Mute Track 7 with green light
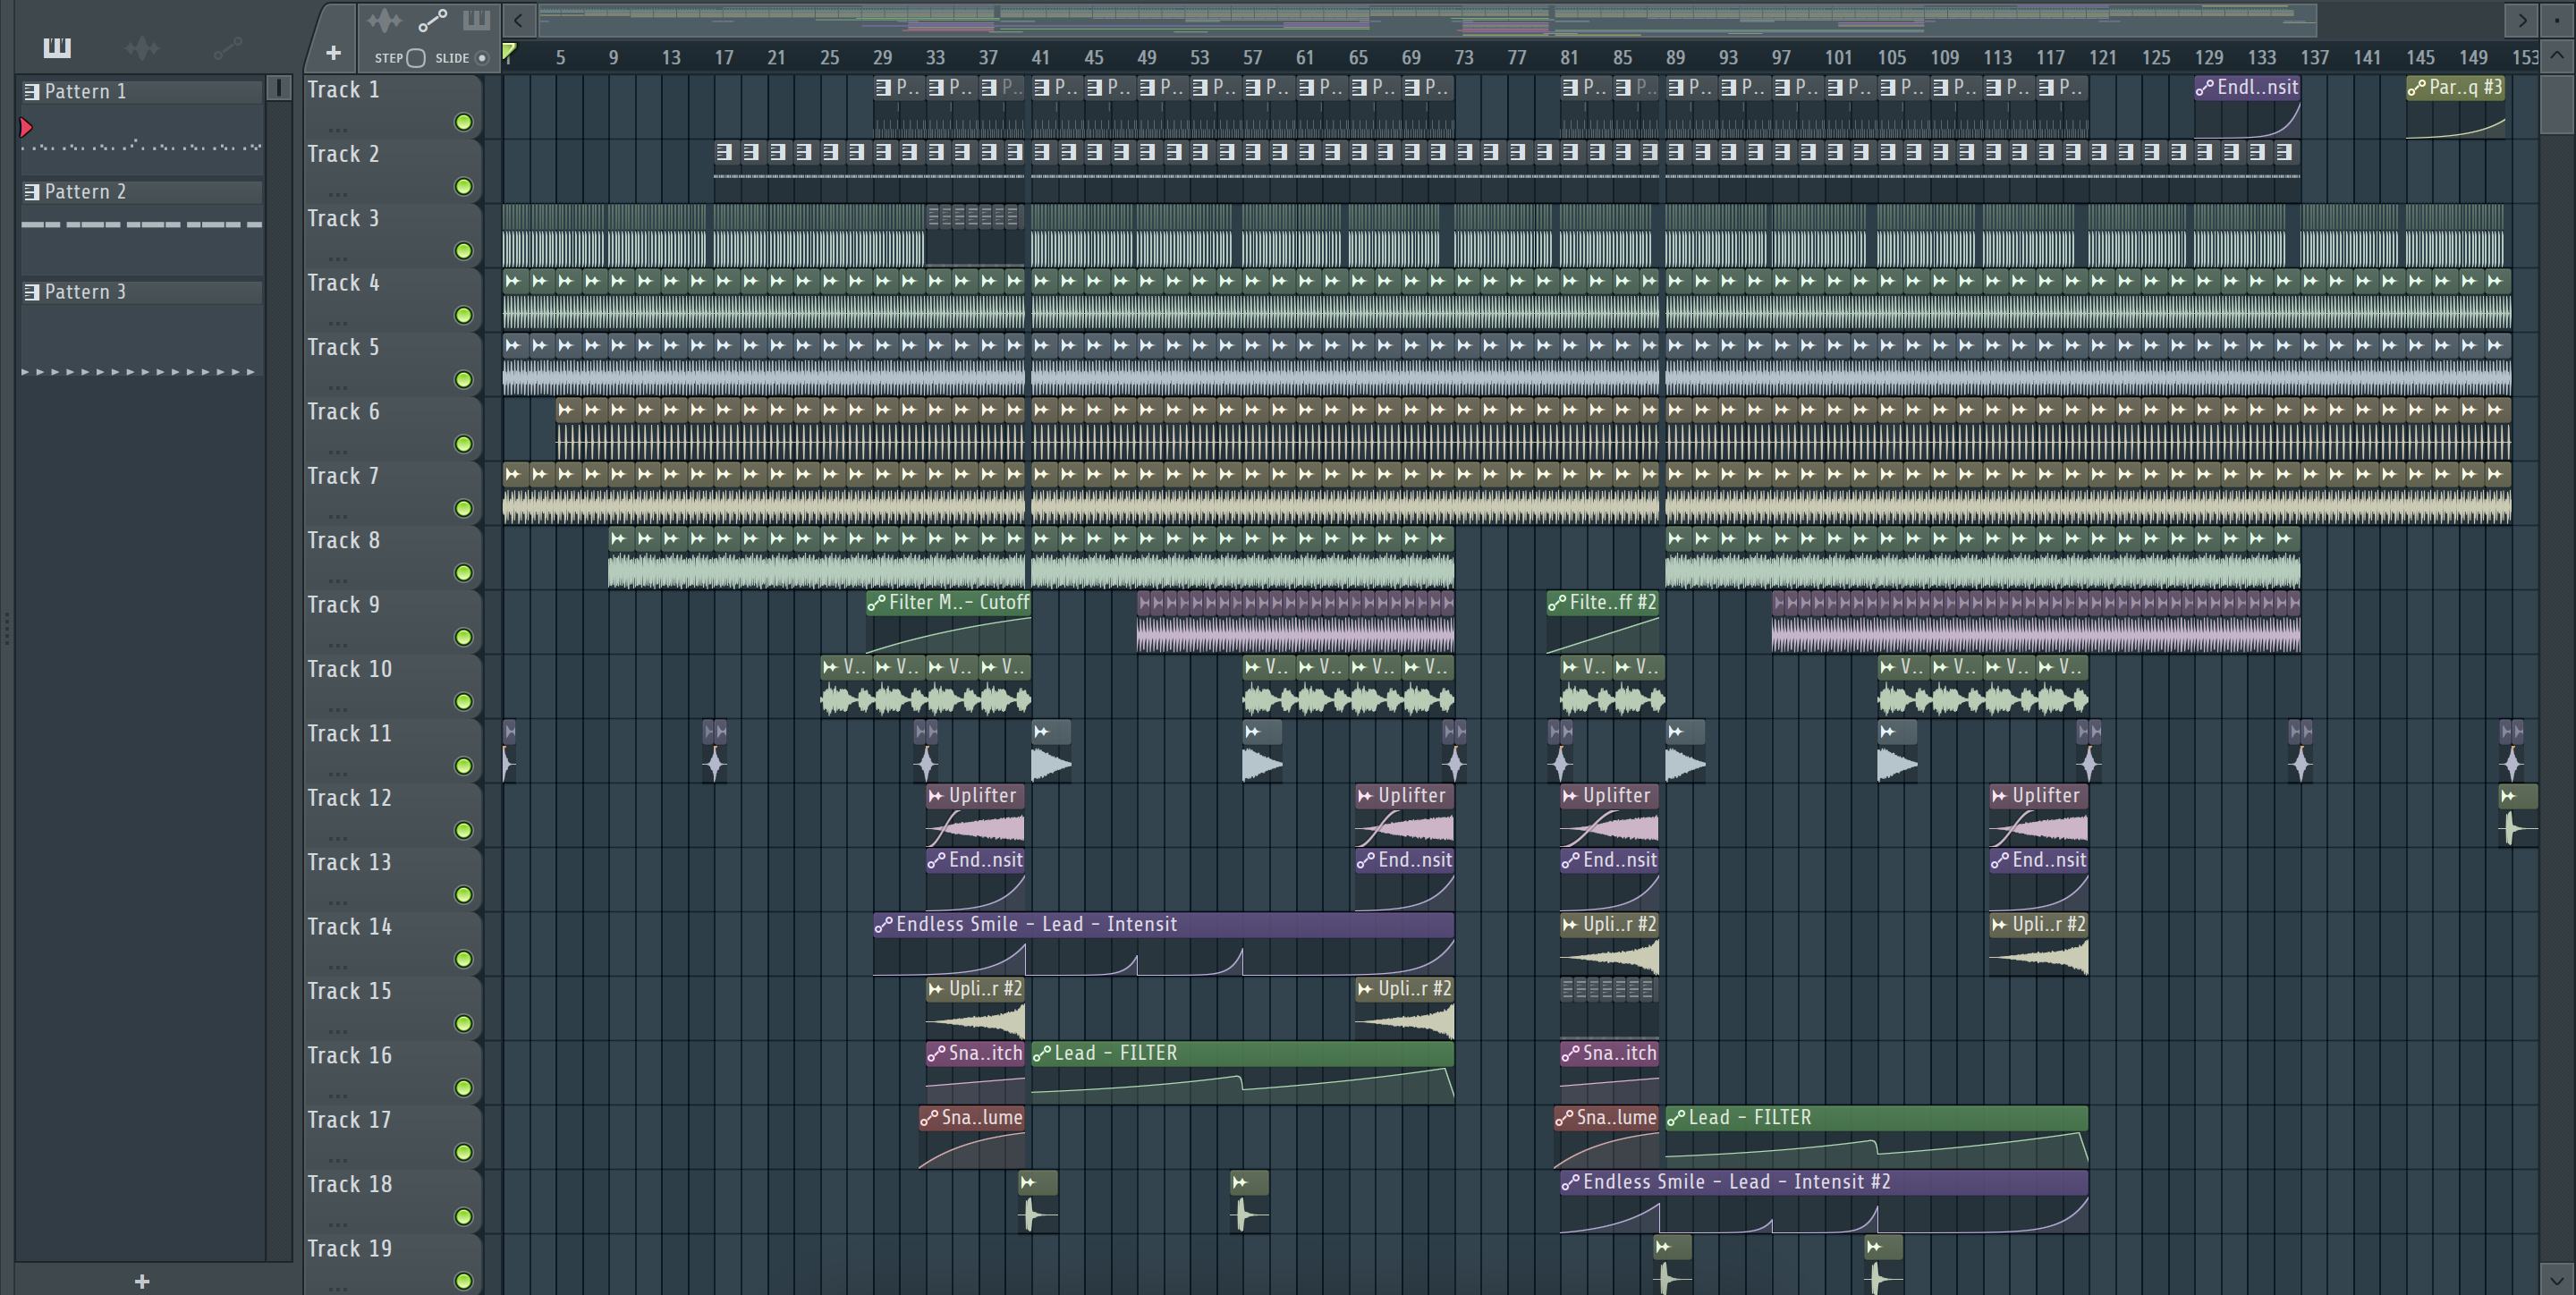 click(x=463, y=509)
